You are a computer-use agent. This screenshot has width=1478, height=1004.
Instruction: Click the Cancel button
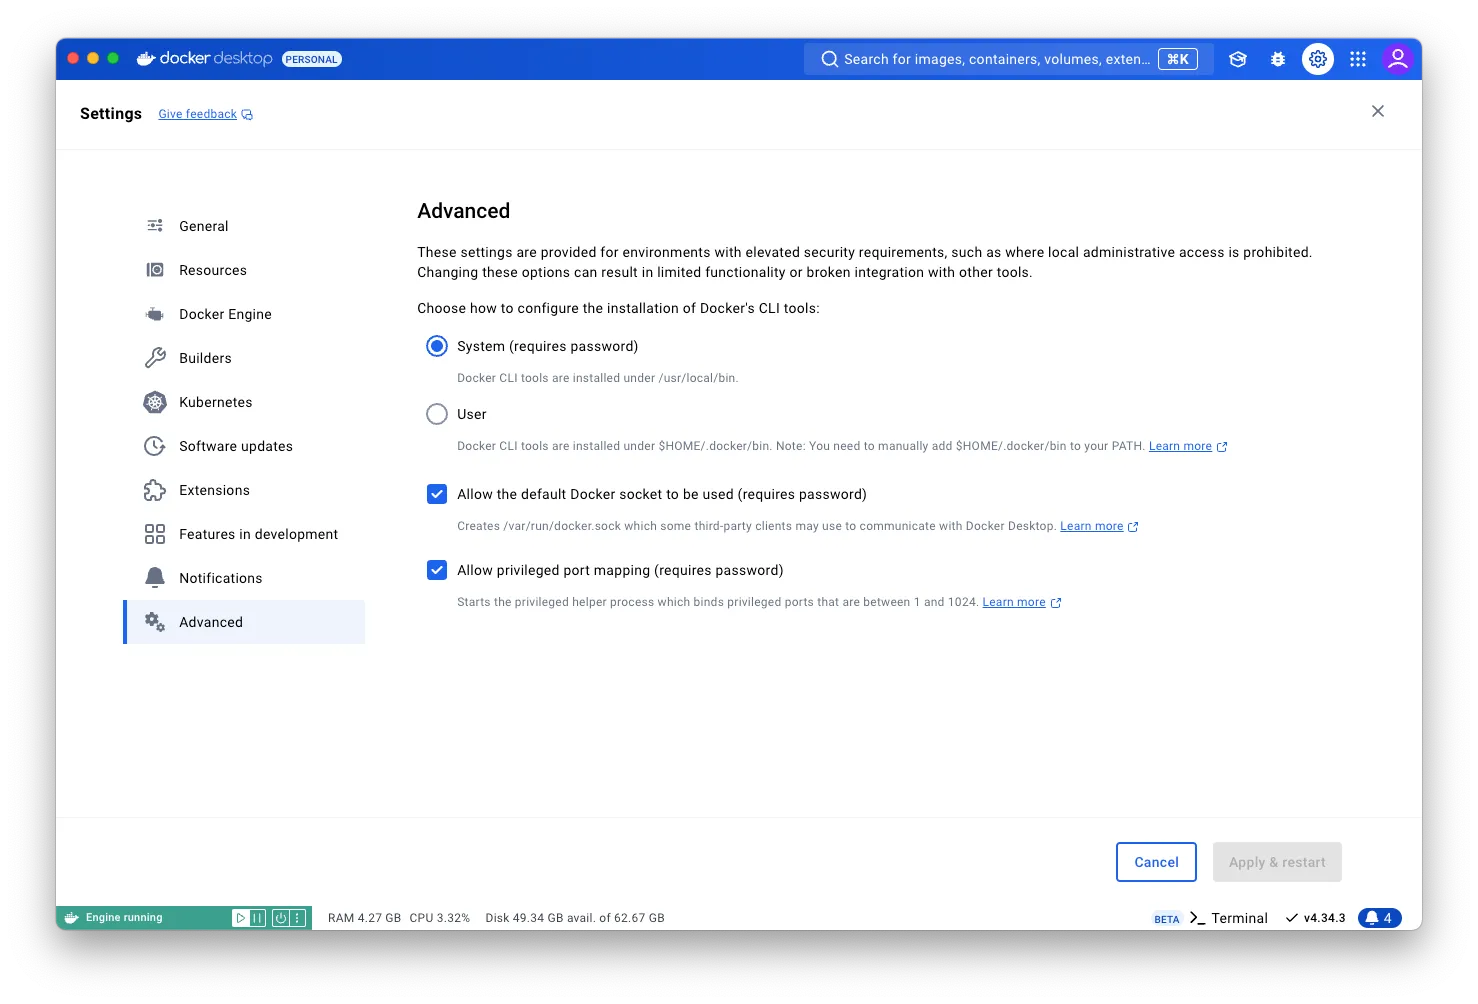tap(1156, 862)
